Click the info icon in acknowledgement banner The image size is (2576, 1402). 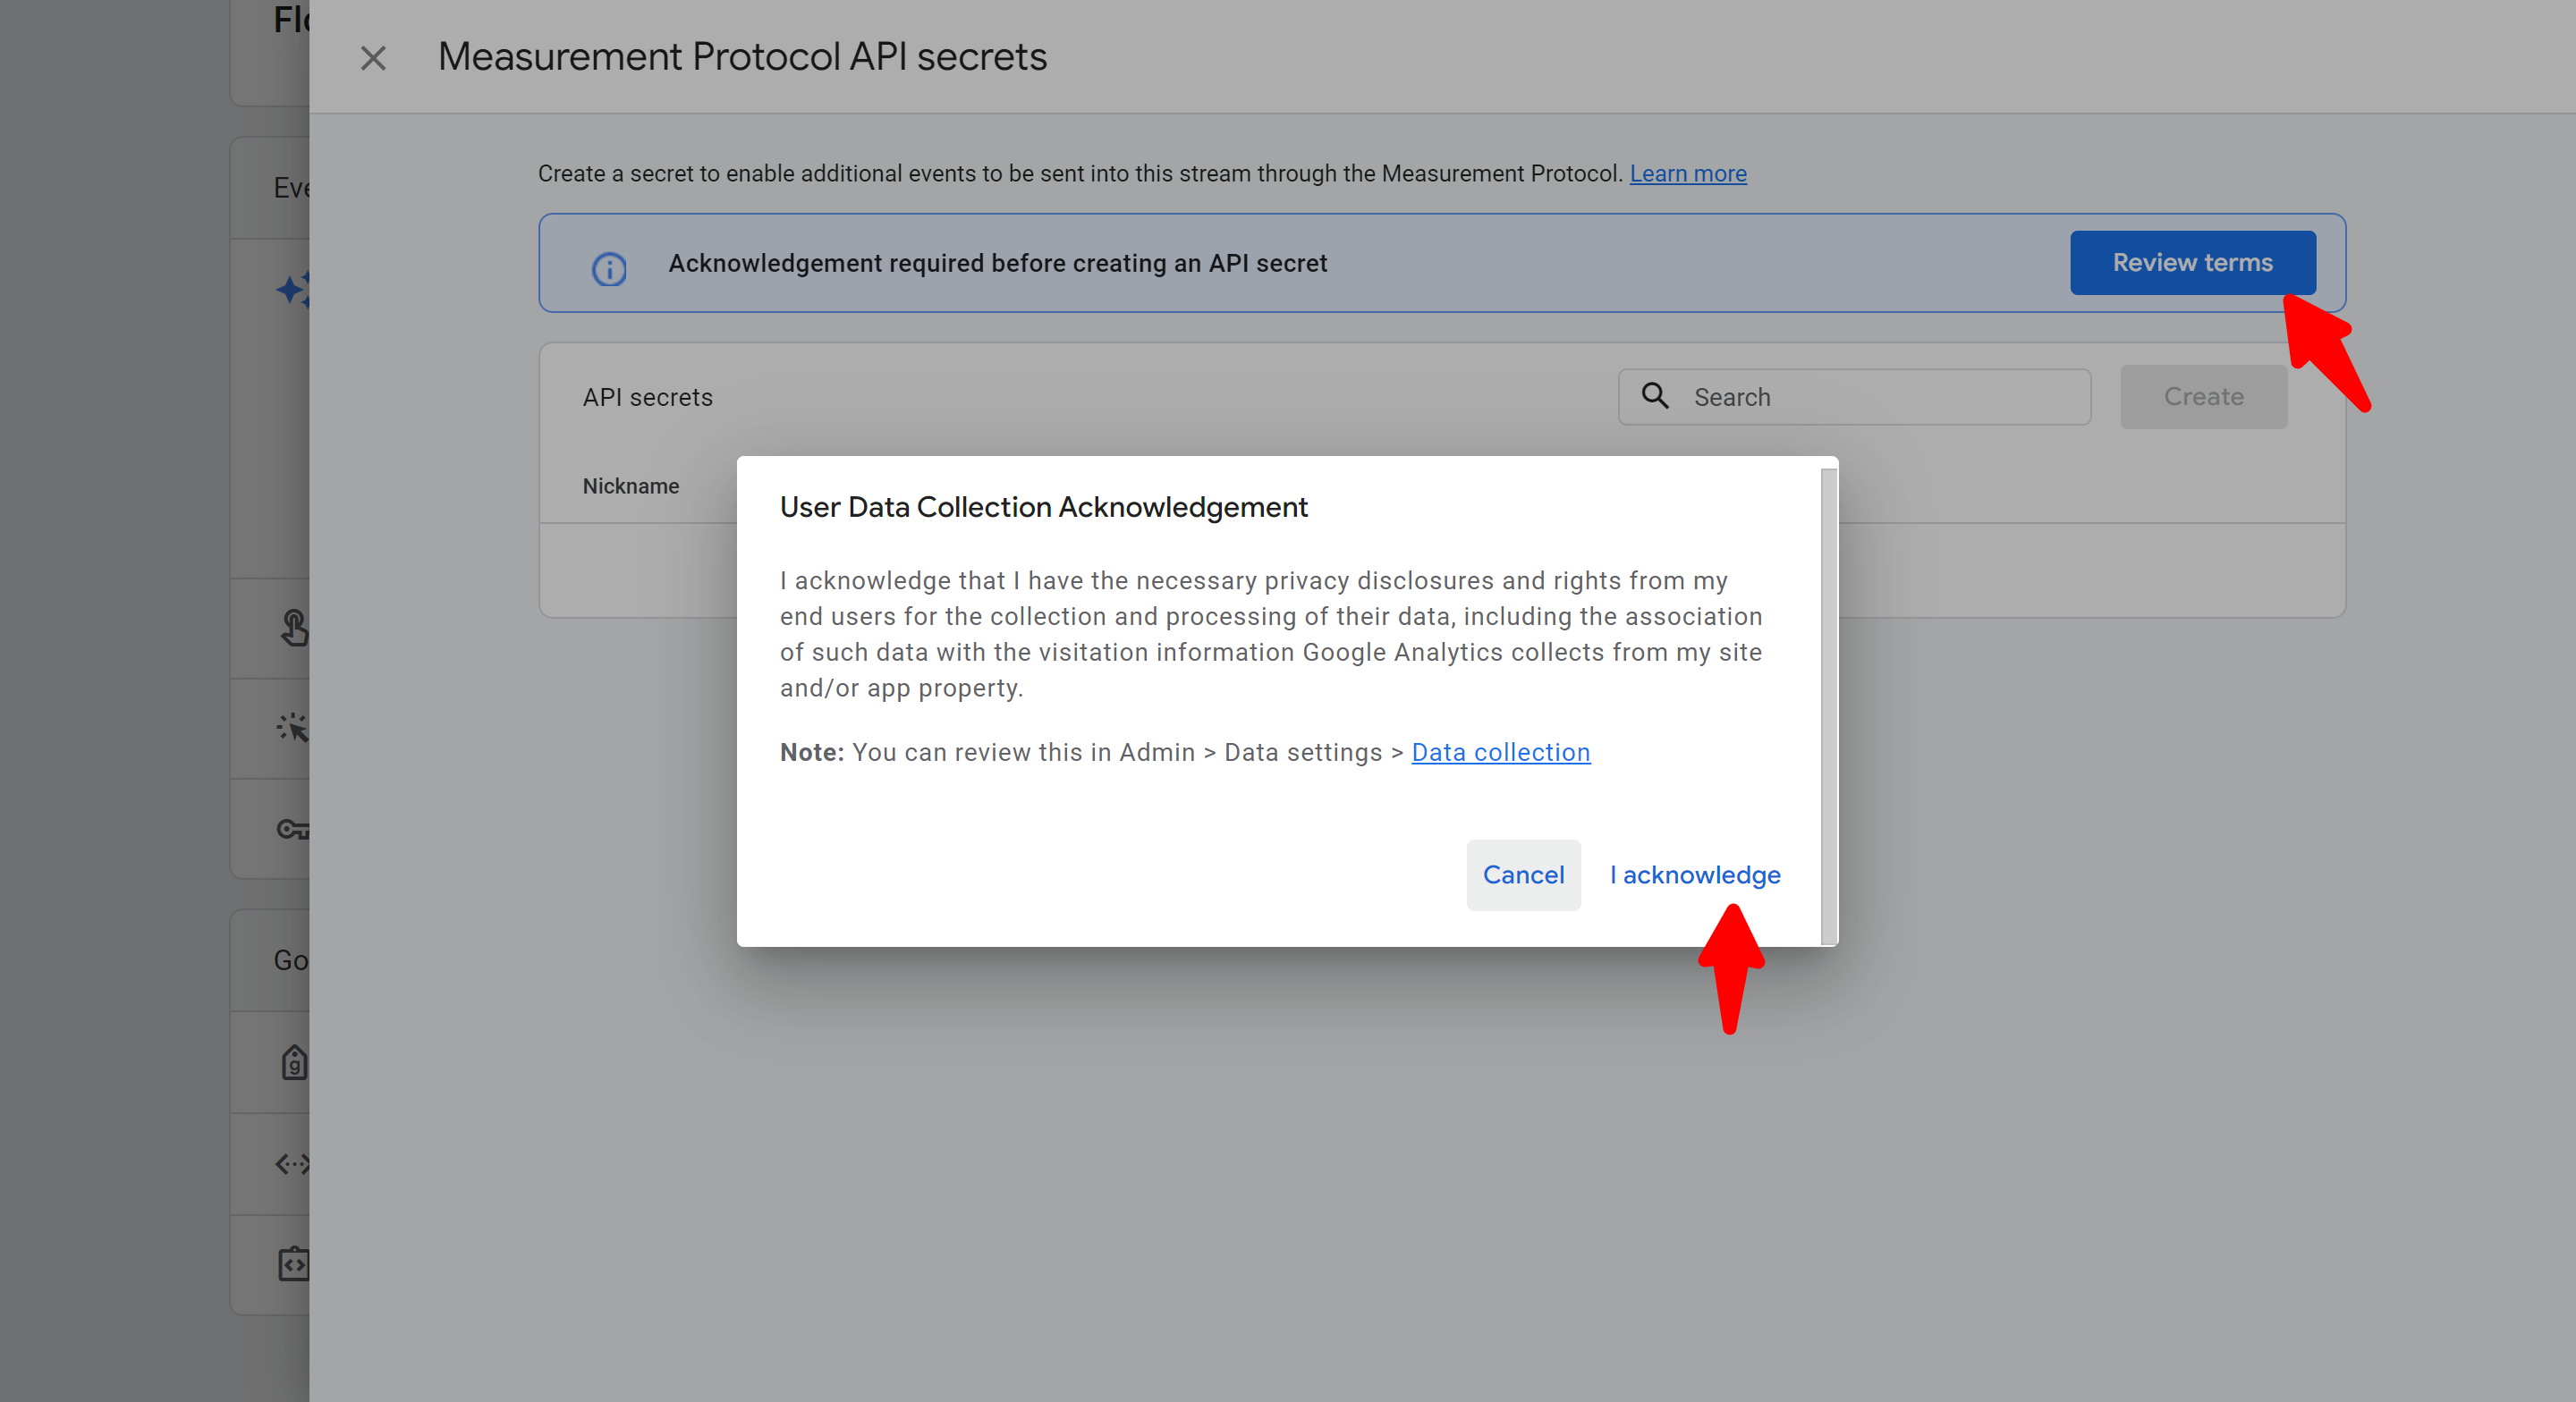point(609,268)
